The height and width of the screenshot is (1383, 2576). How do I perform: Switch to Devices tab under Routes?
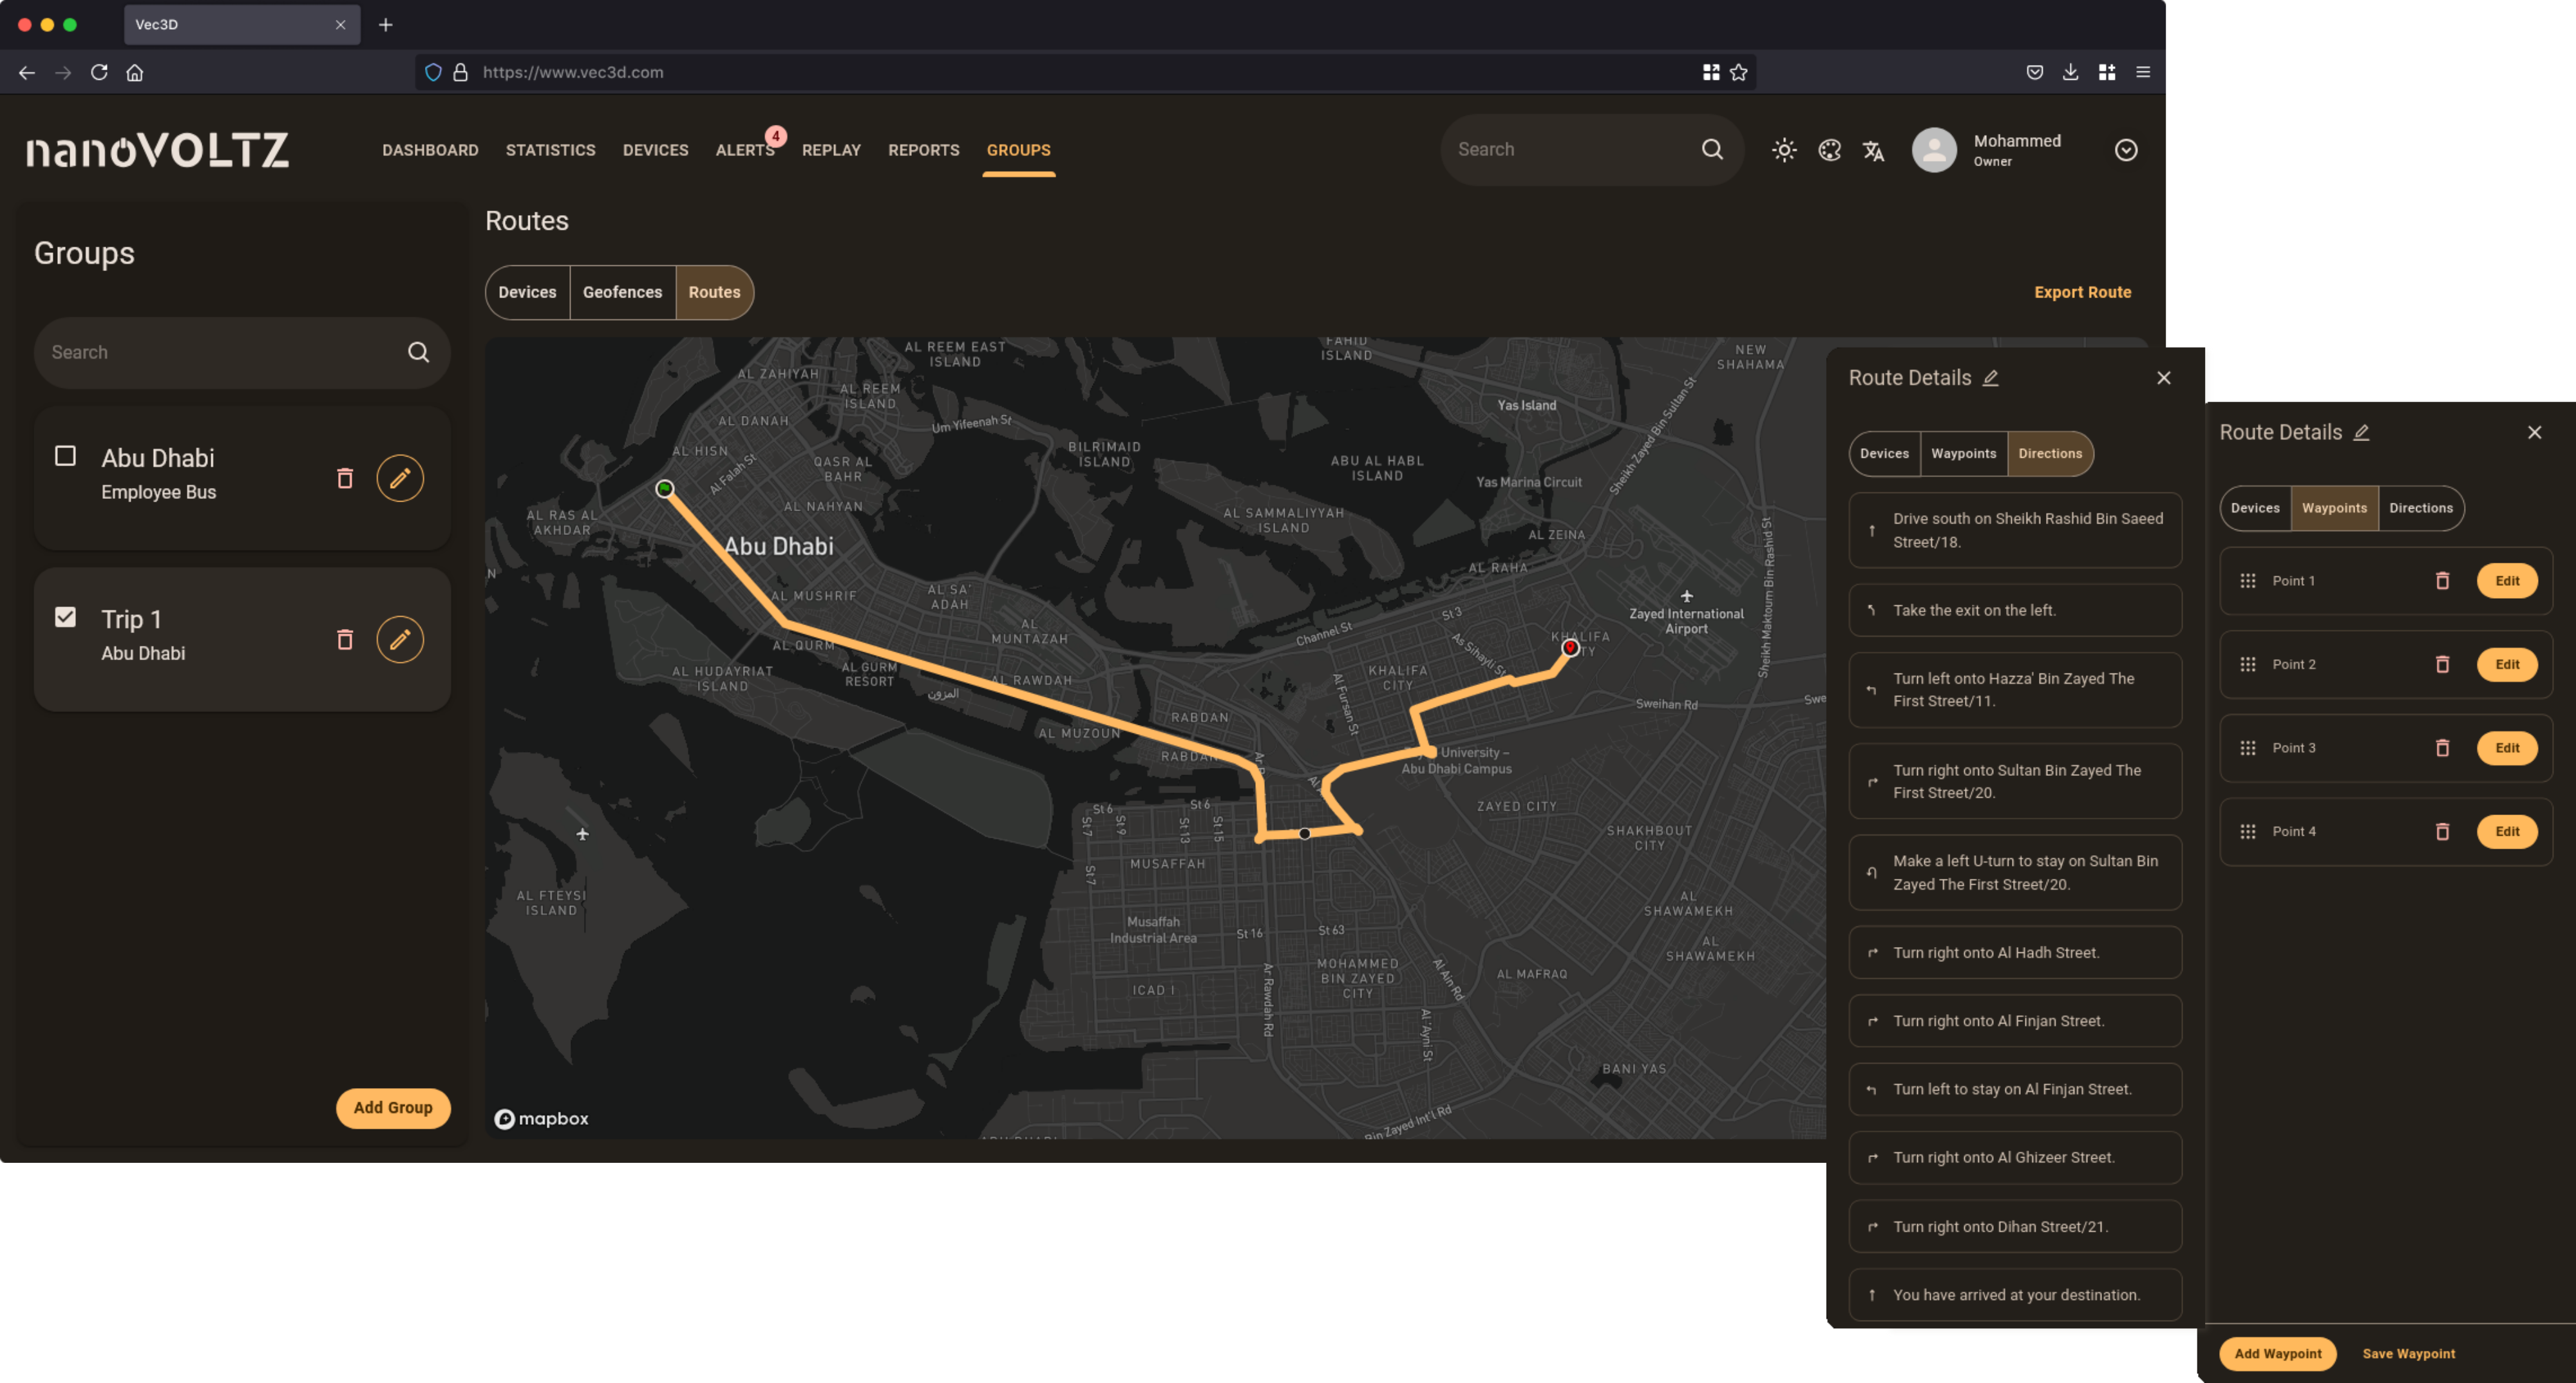527,292
